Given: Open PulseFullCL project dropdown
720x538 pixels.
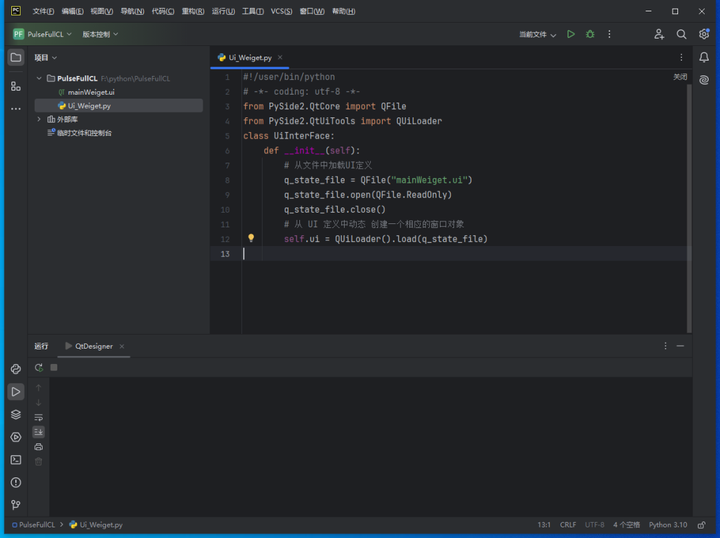Looking at the screenshot, I should (42, 34).
